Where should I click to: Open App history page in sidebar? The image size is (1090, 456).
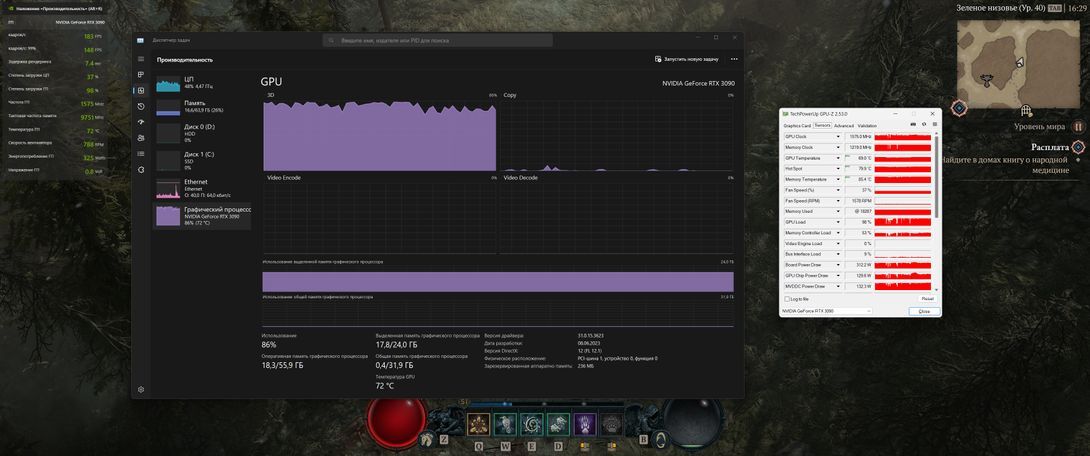point(141,106)
